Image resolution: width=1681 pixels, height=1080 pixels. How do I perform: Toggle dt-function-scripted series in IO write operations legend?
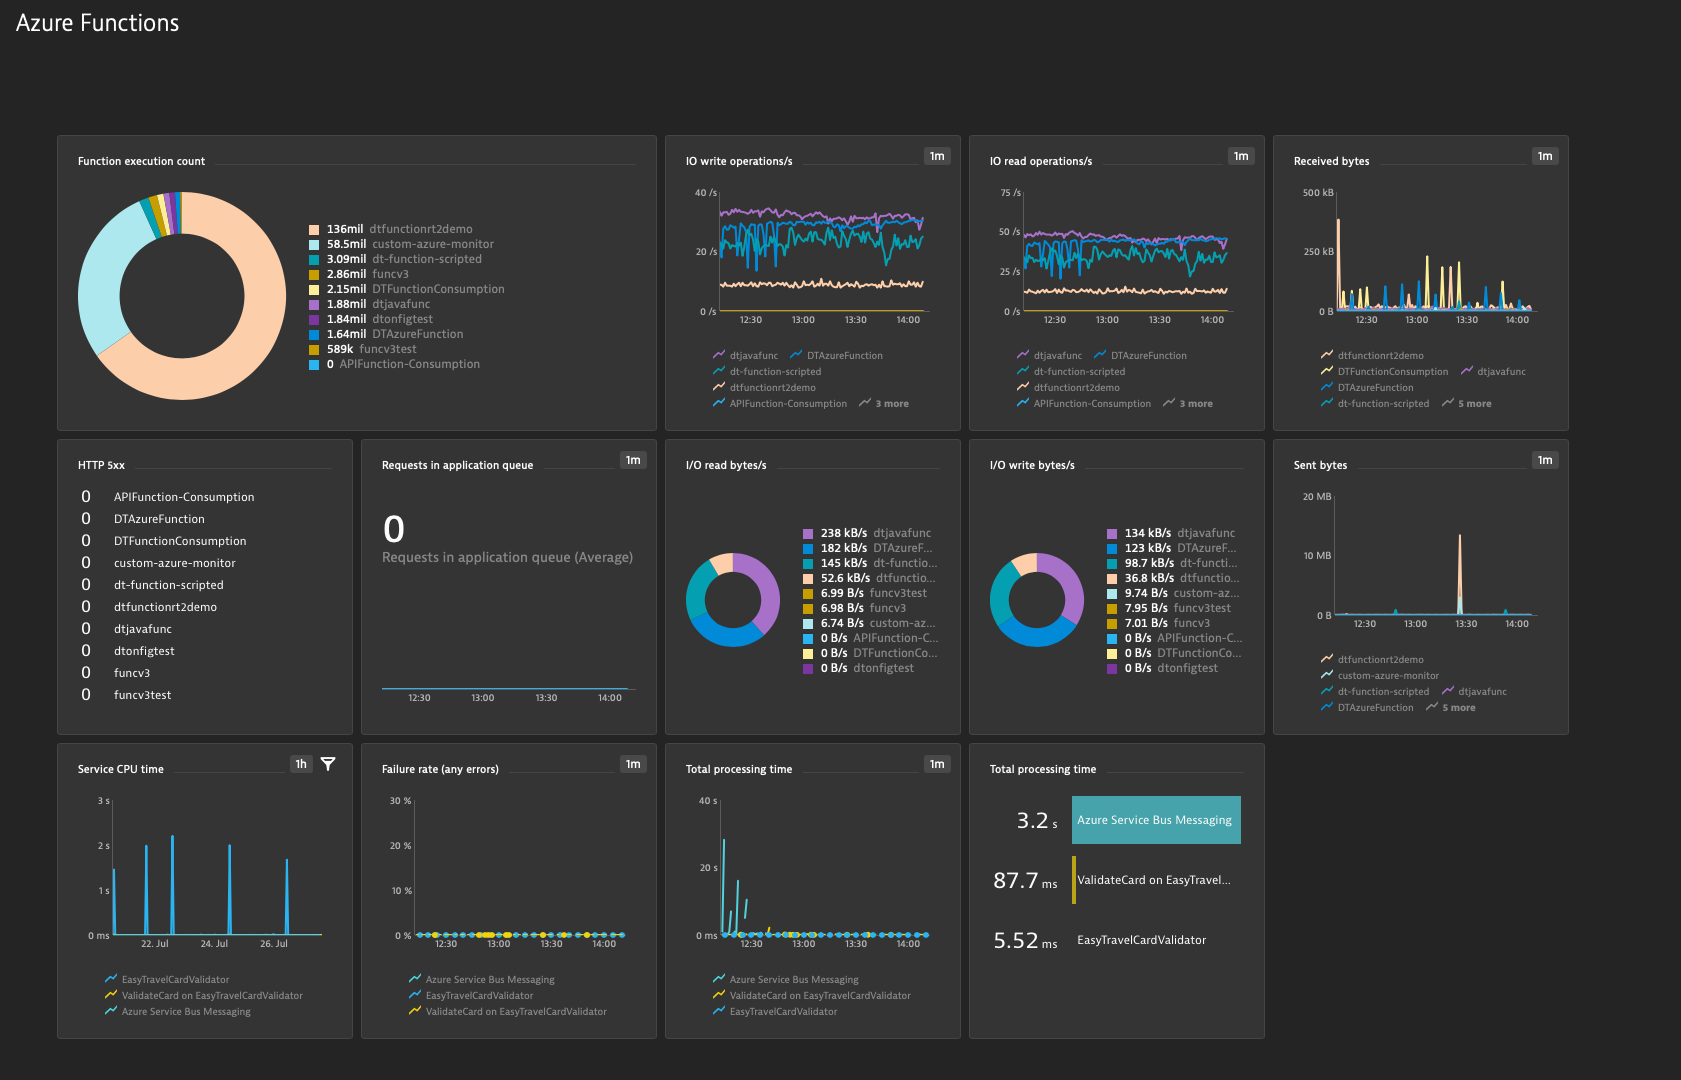[767, 372]
